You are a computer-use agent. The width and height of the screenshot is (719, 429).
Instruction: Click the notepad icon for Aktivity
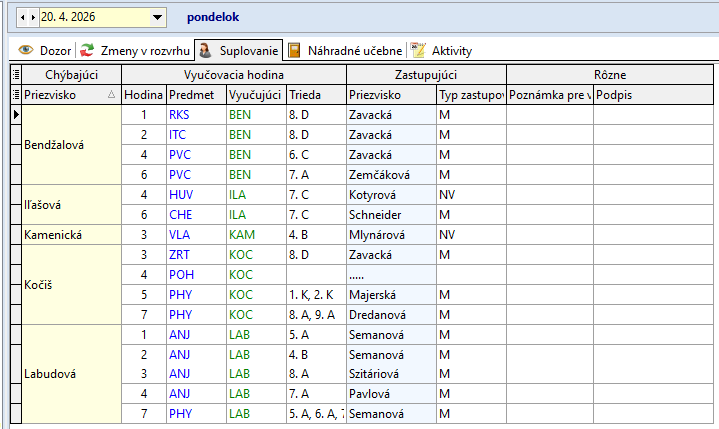pyautogui.click(x=419, y=50)
